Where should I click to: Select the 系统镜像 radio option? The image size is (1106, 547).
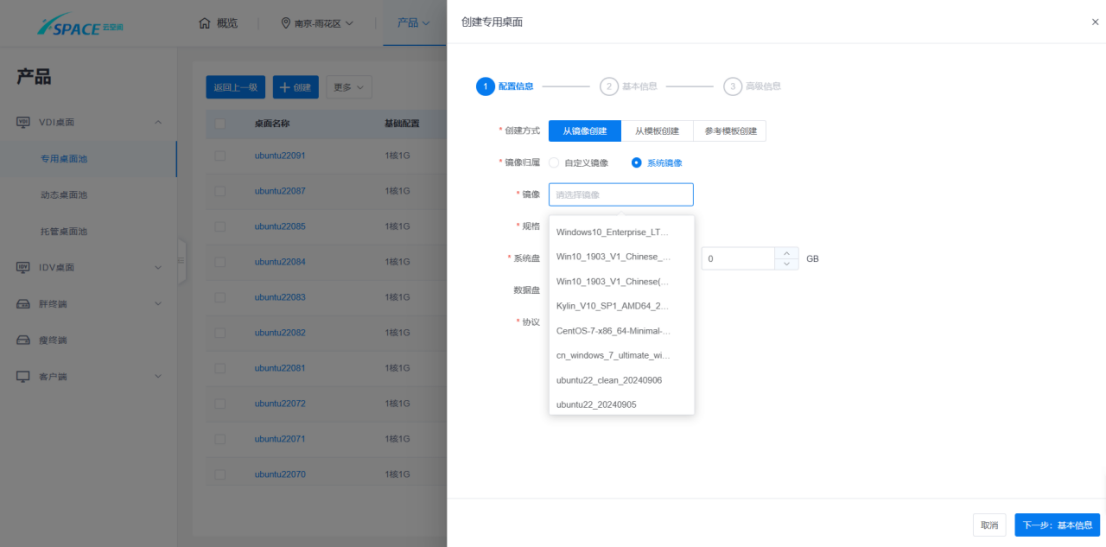coord(636,163)
